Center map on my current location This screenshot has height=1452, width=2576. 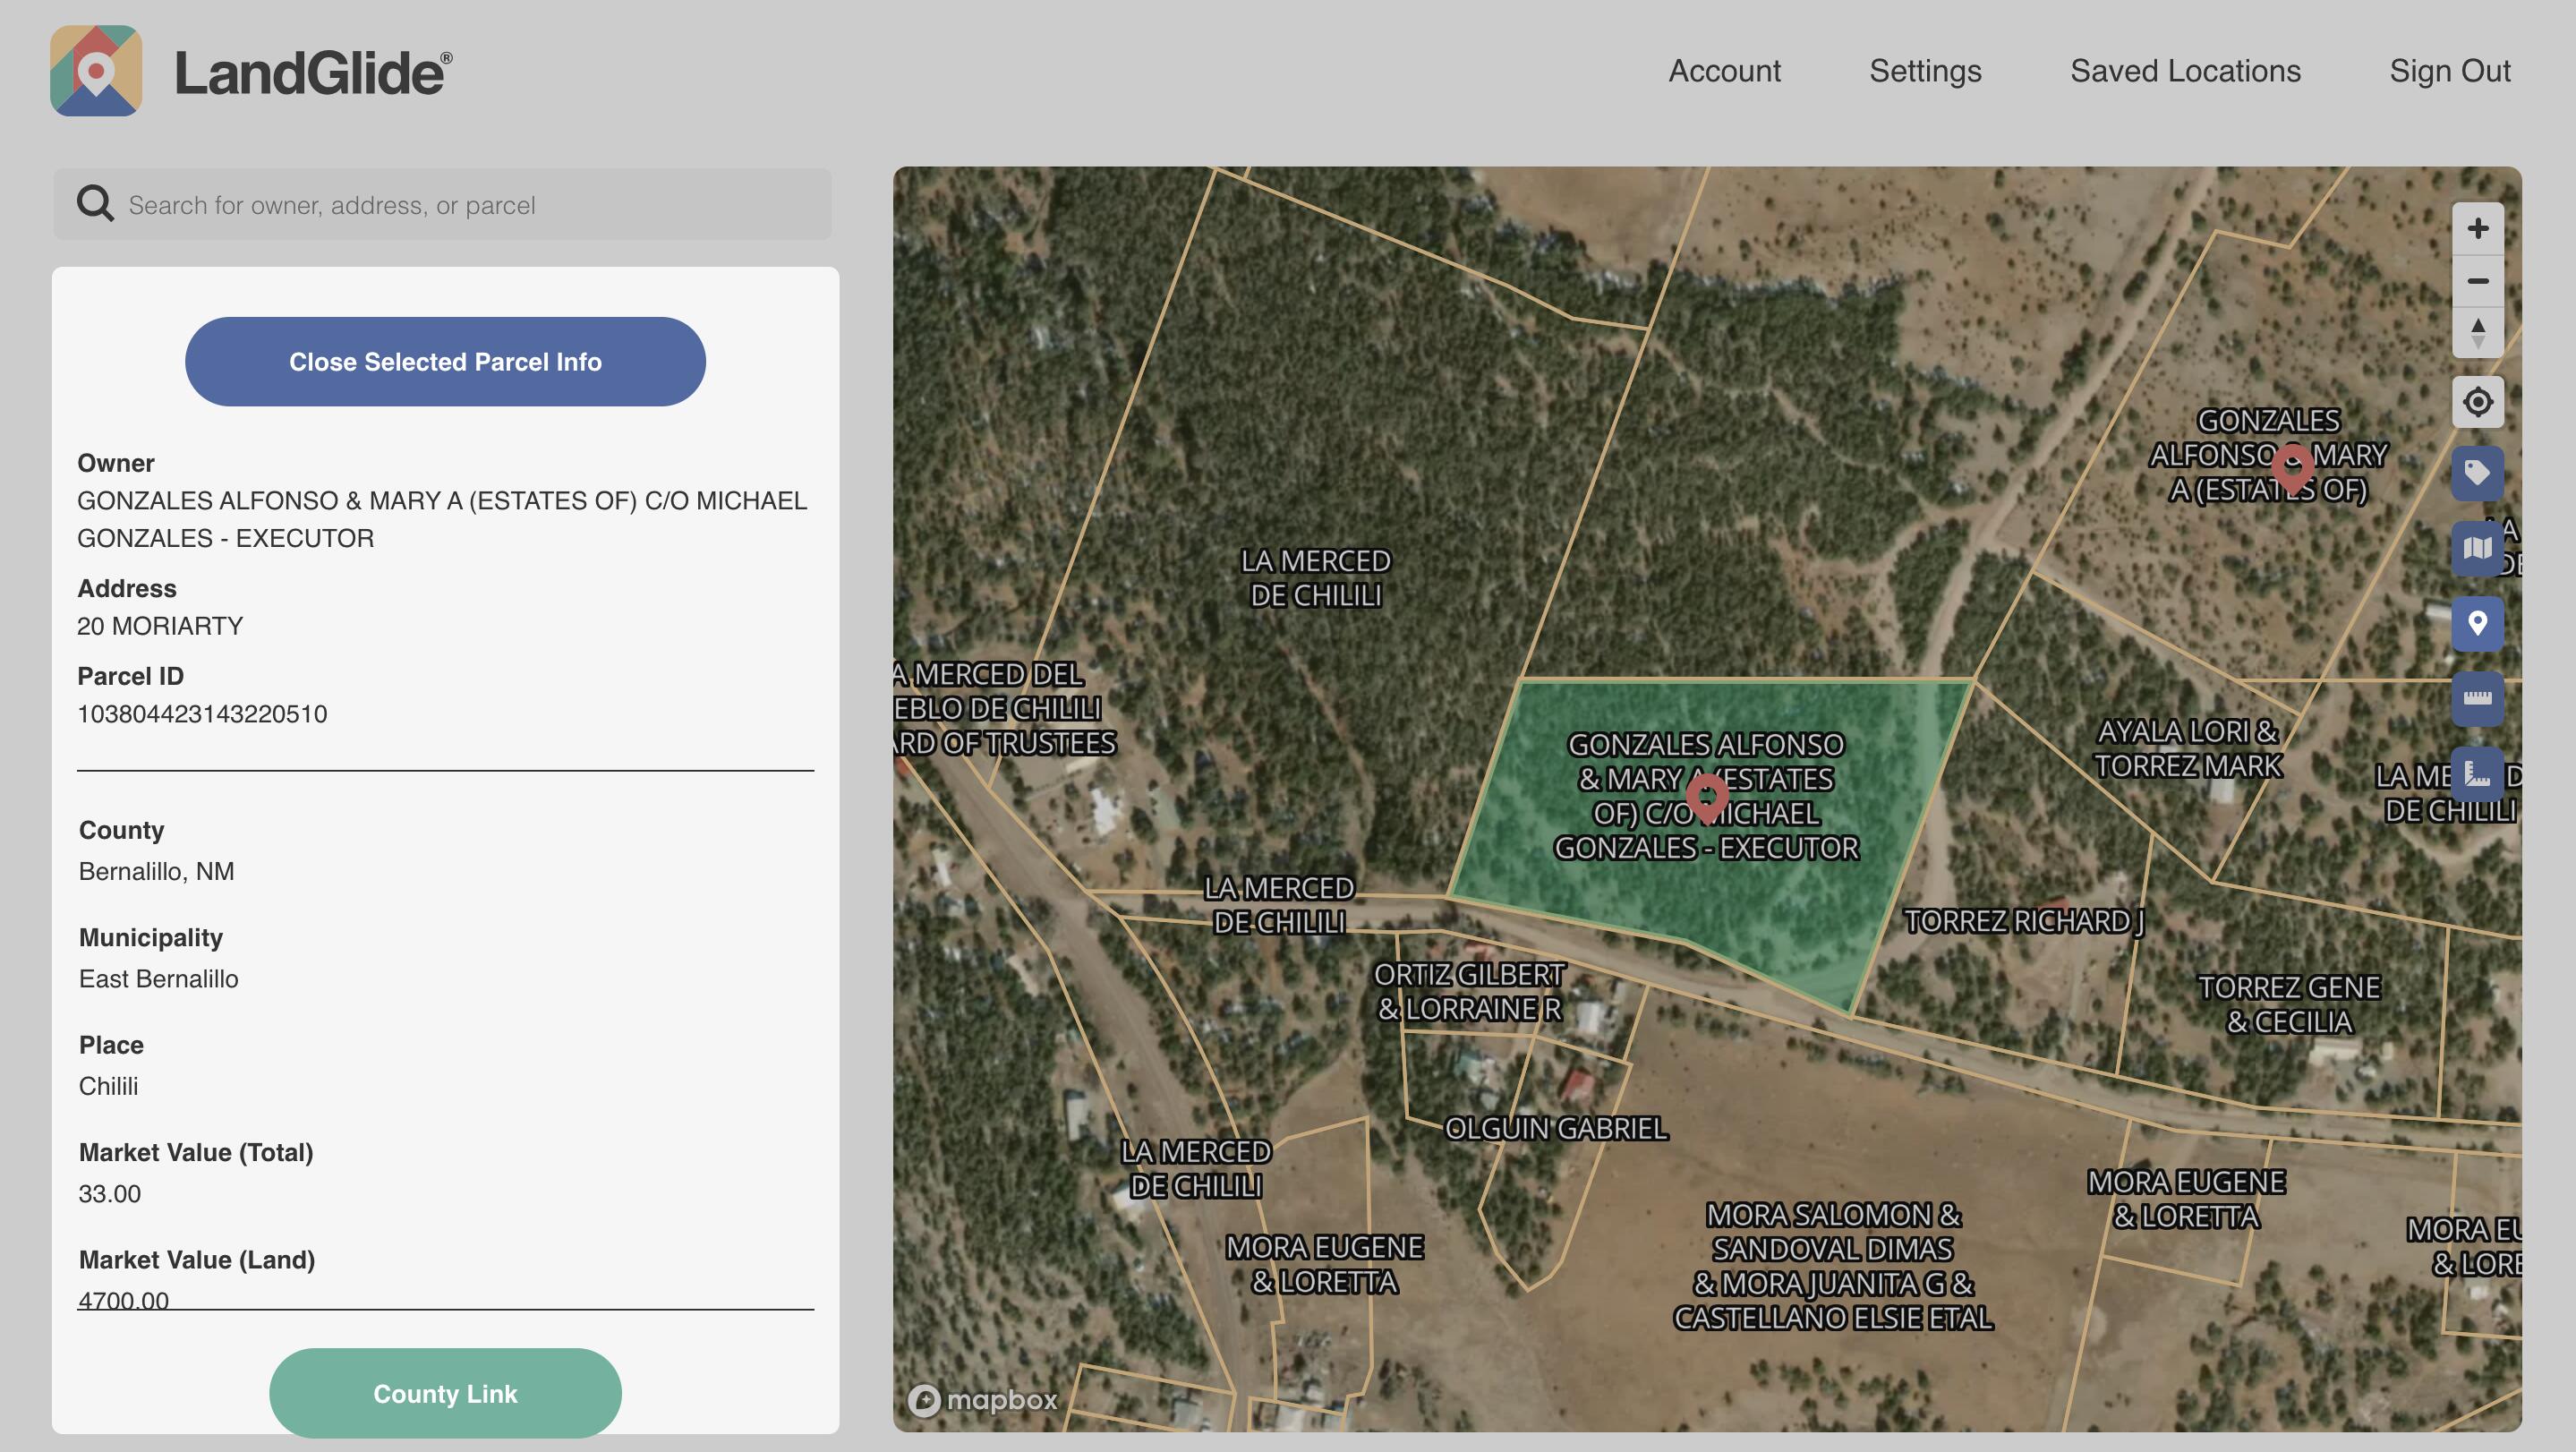pos(2477,401)
